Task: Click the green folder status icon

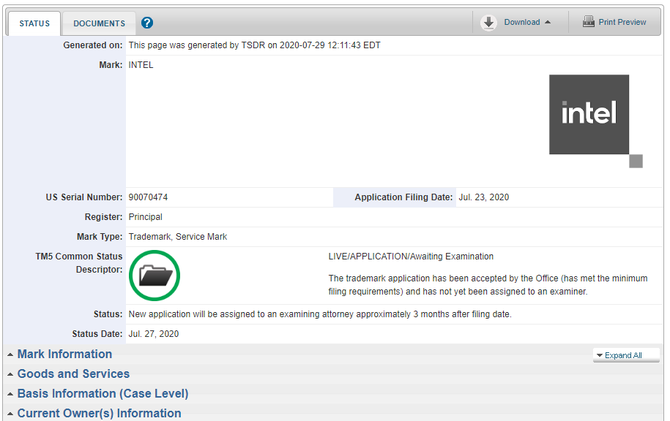Action: click(x=154, y=275)
